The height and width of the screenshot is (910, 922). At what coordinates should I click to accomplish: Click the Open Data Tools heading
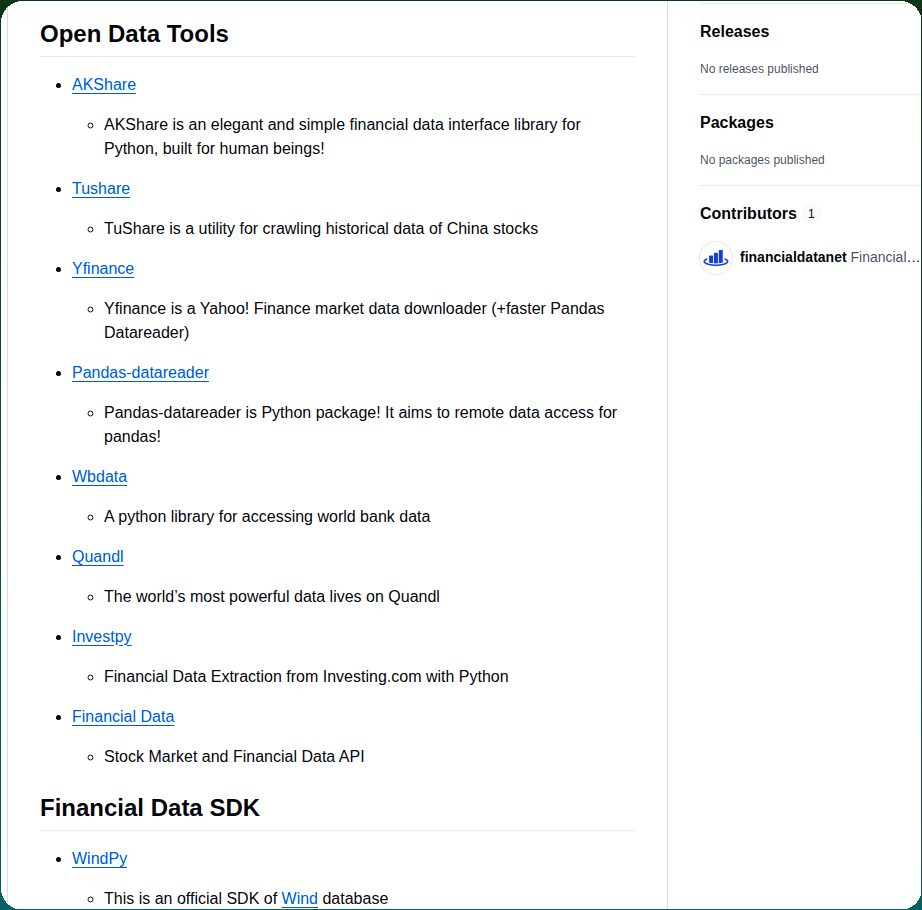click(x=134, y=34)
